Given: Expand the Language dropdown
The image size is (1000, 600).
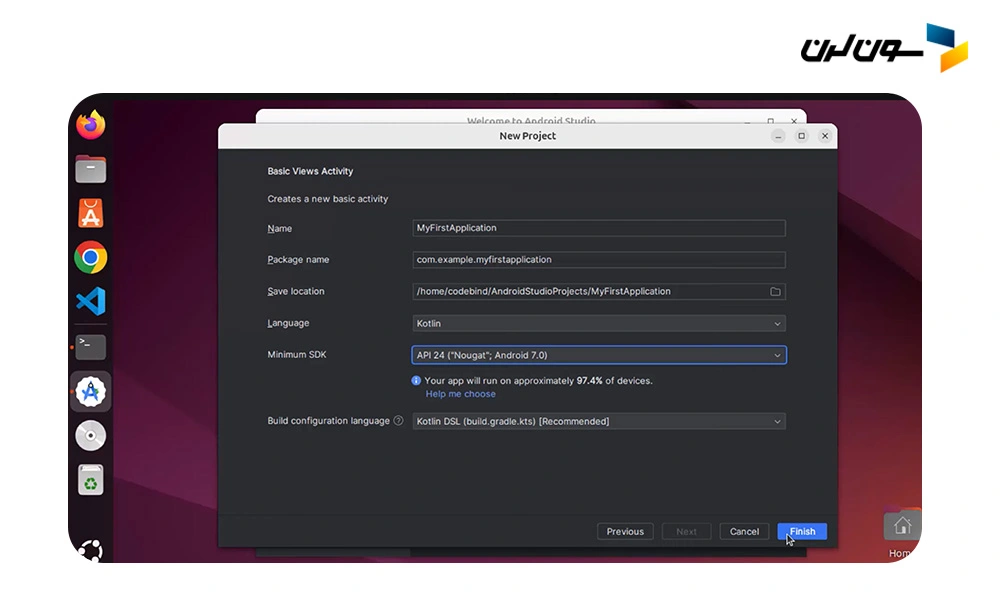Looking at the screenshot, I should (599, 324).
